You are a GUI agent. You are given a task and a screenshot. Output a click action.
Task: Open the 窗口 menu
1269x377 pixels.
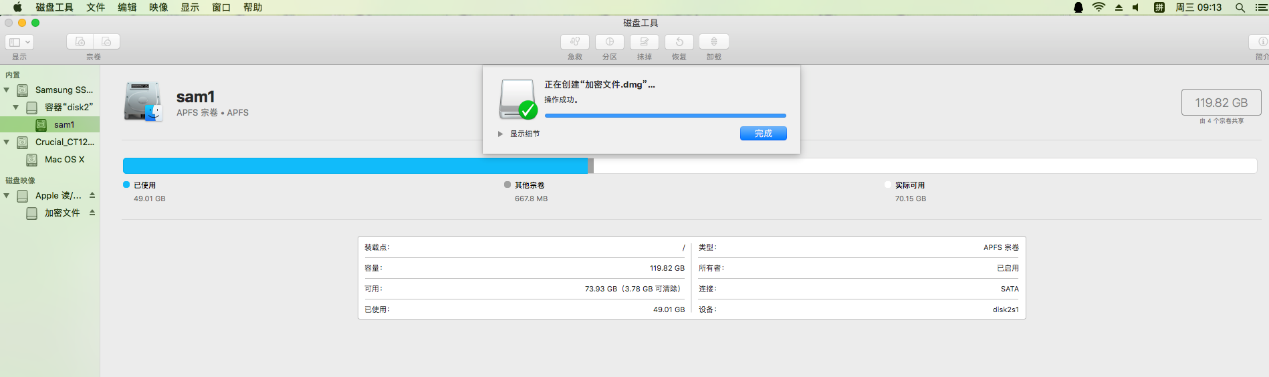click(222, 7)
